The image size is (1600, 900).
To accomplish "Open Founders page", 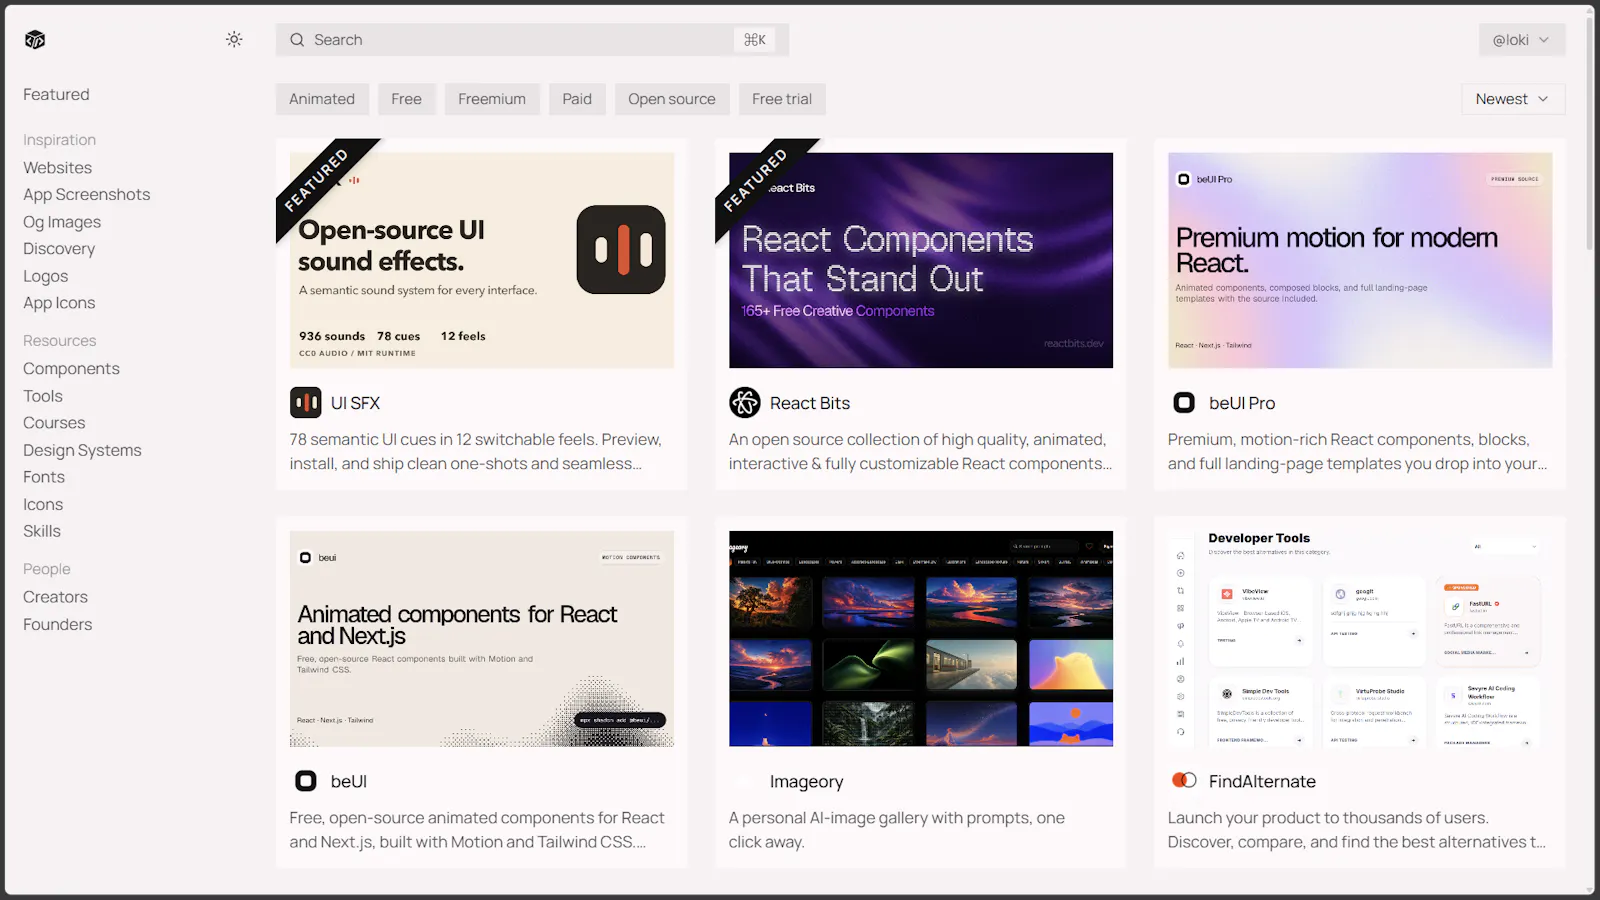I will coord(58,624).
